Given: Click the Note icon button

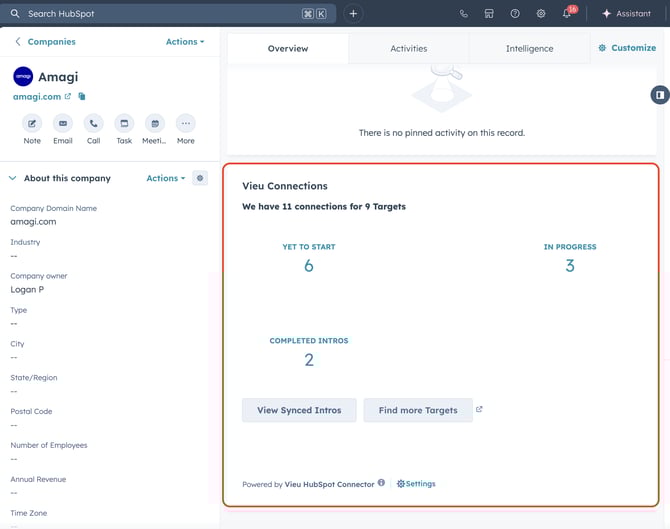Looking at the screenshot, I should click(32, 124).
